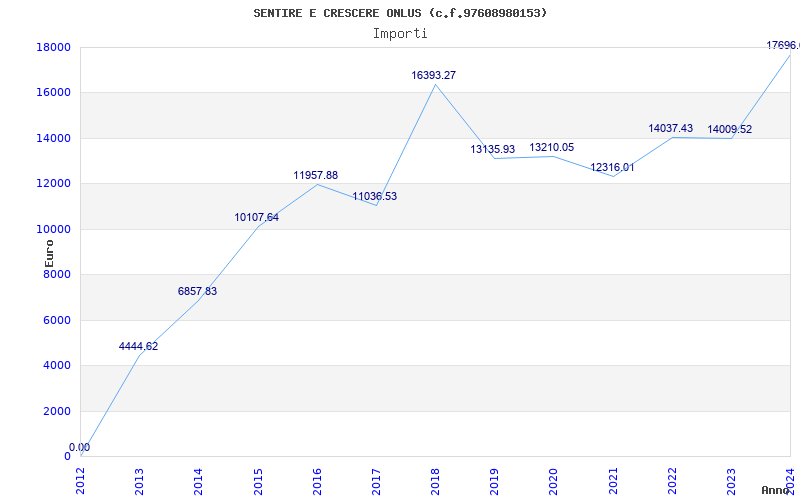Click y-axis tick 10000
Screen dimensions: 800x500
click(x=53, y=230)
